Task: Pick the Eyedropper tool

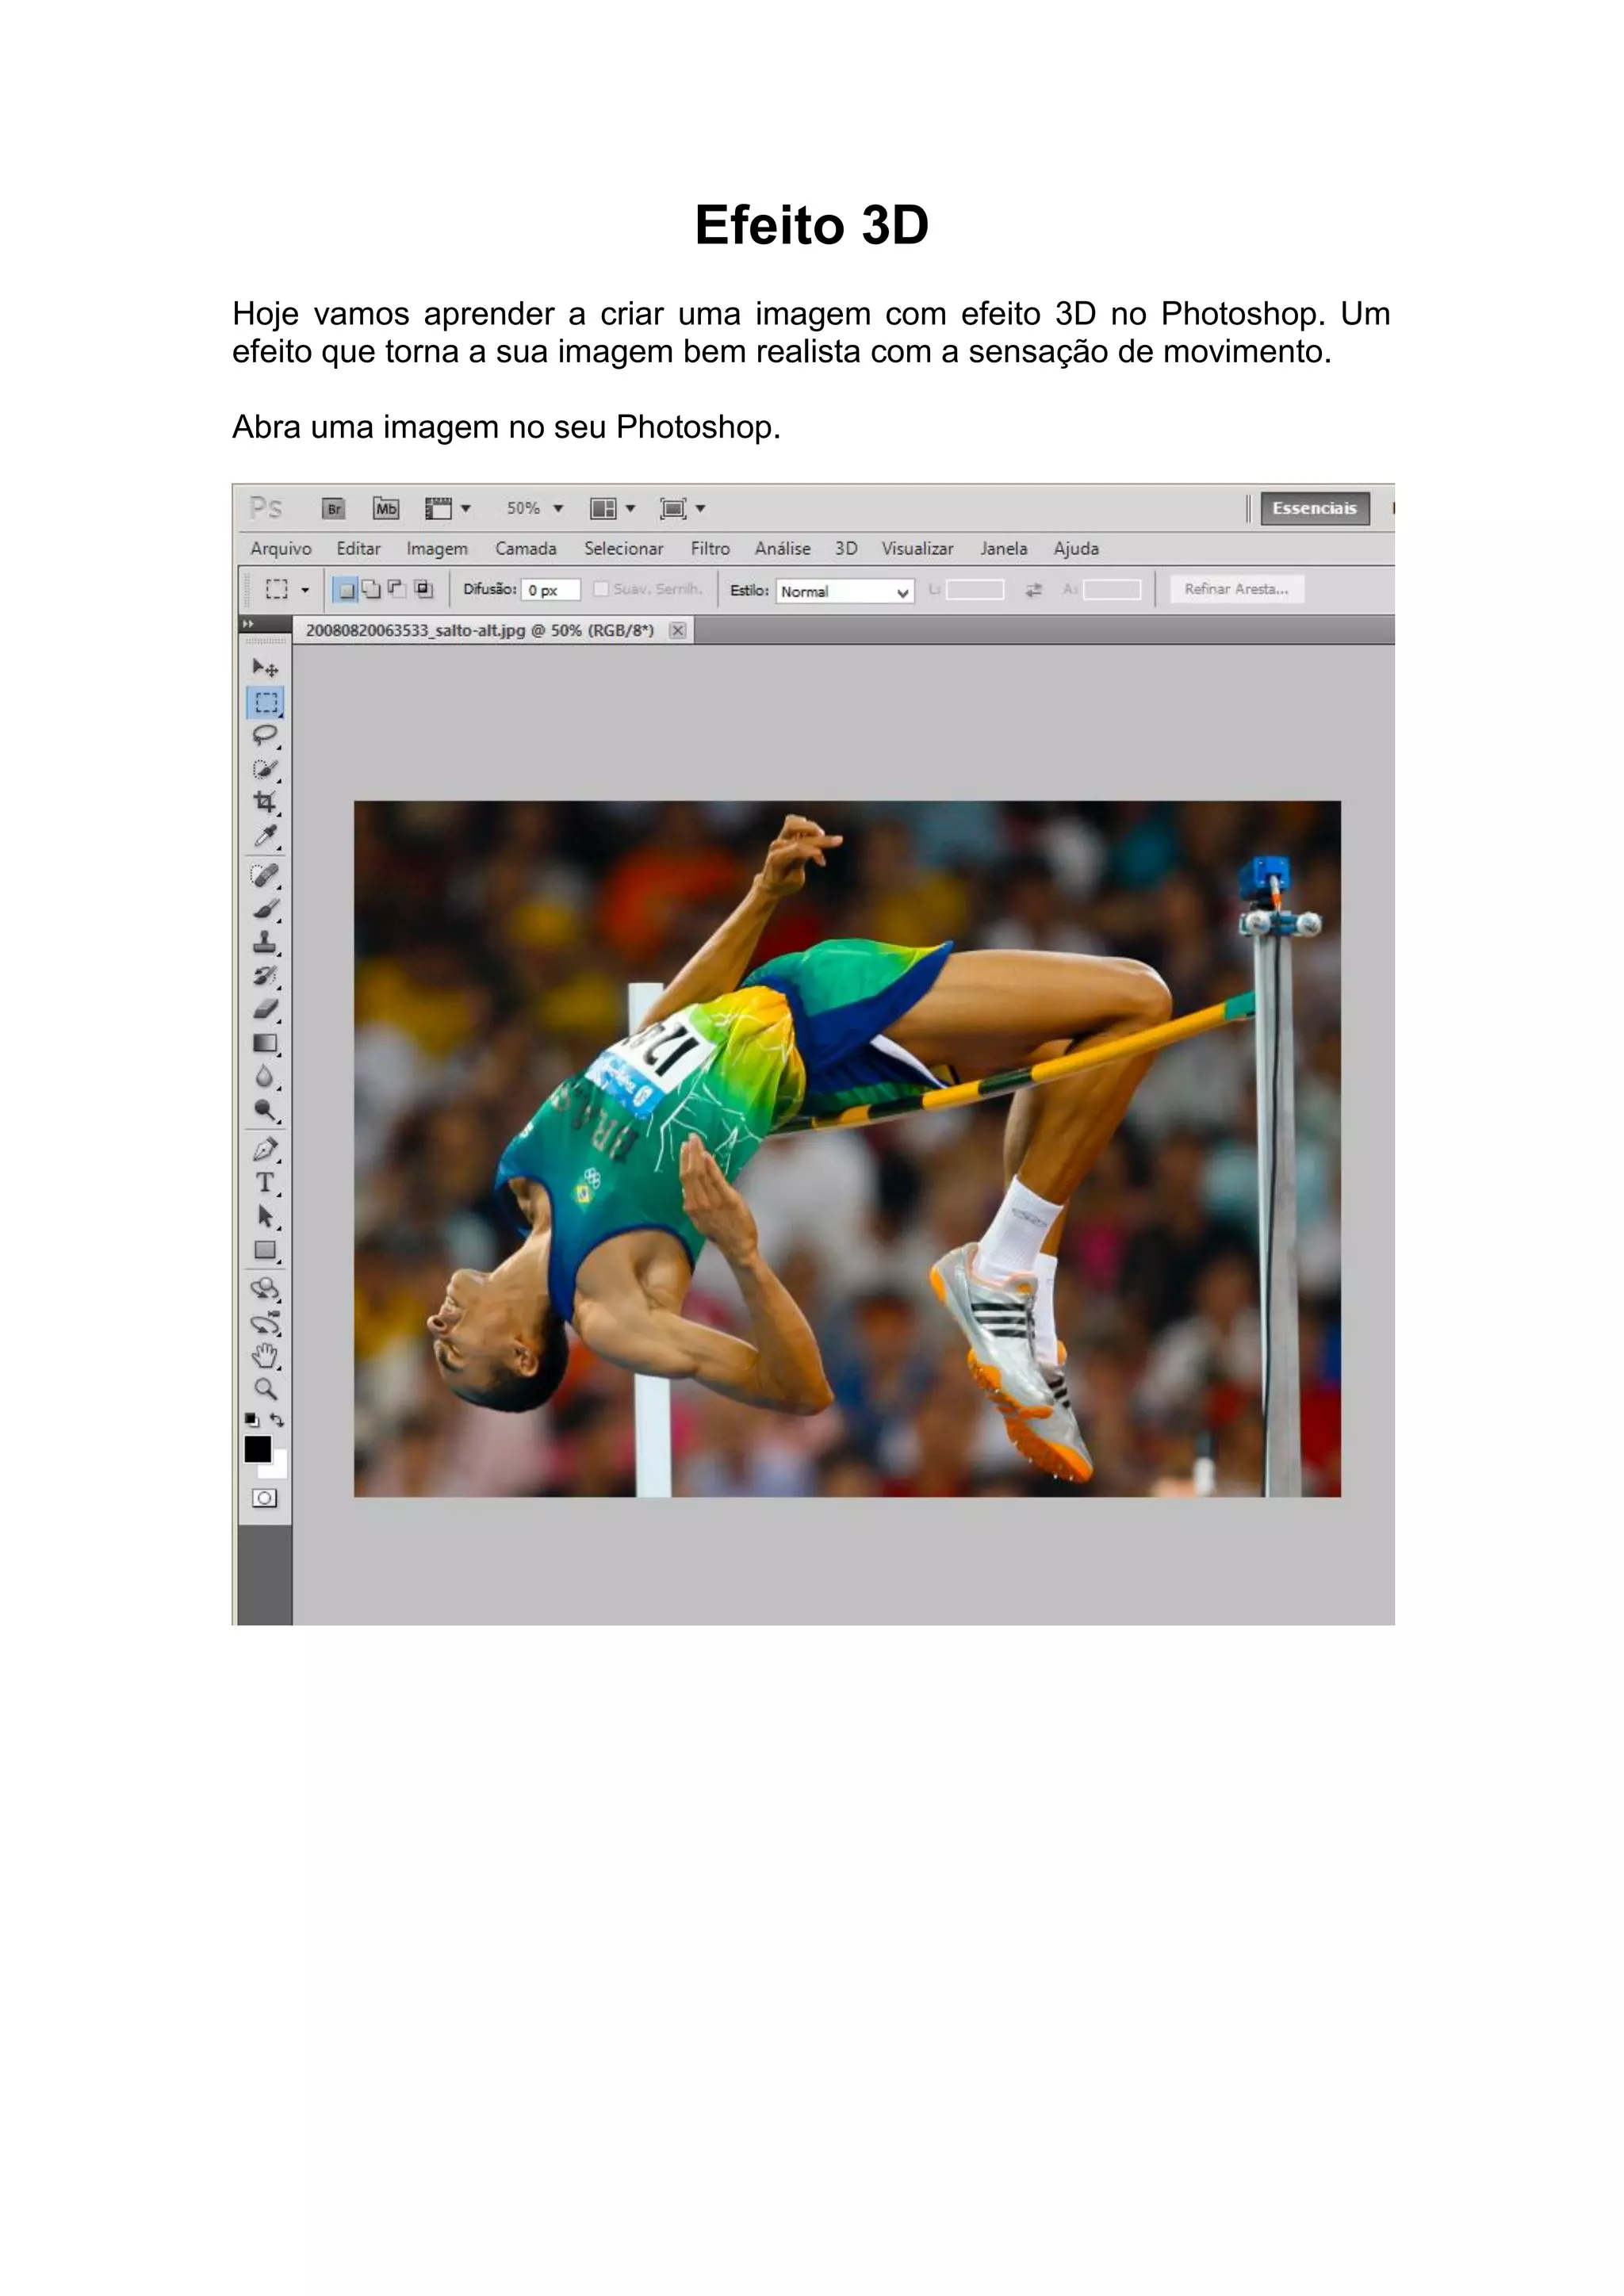Action: (x=264, y=836)
